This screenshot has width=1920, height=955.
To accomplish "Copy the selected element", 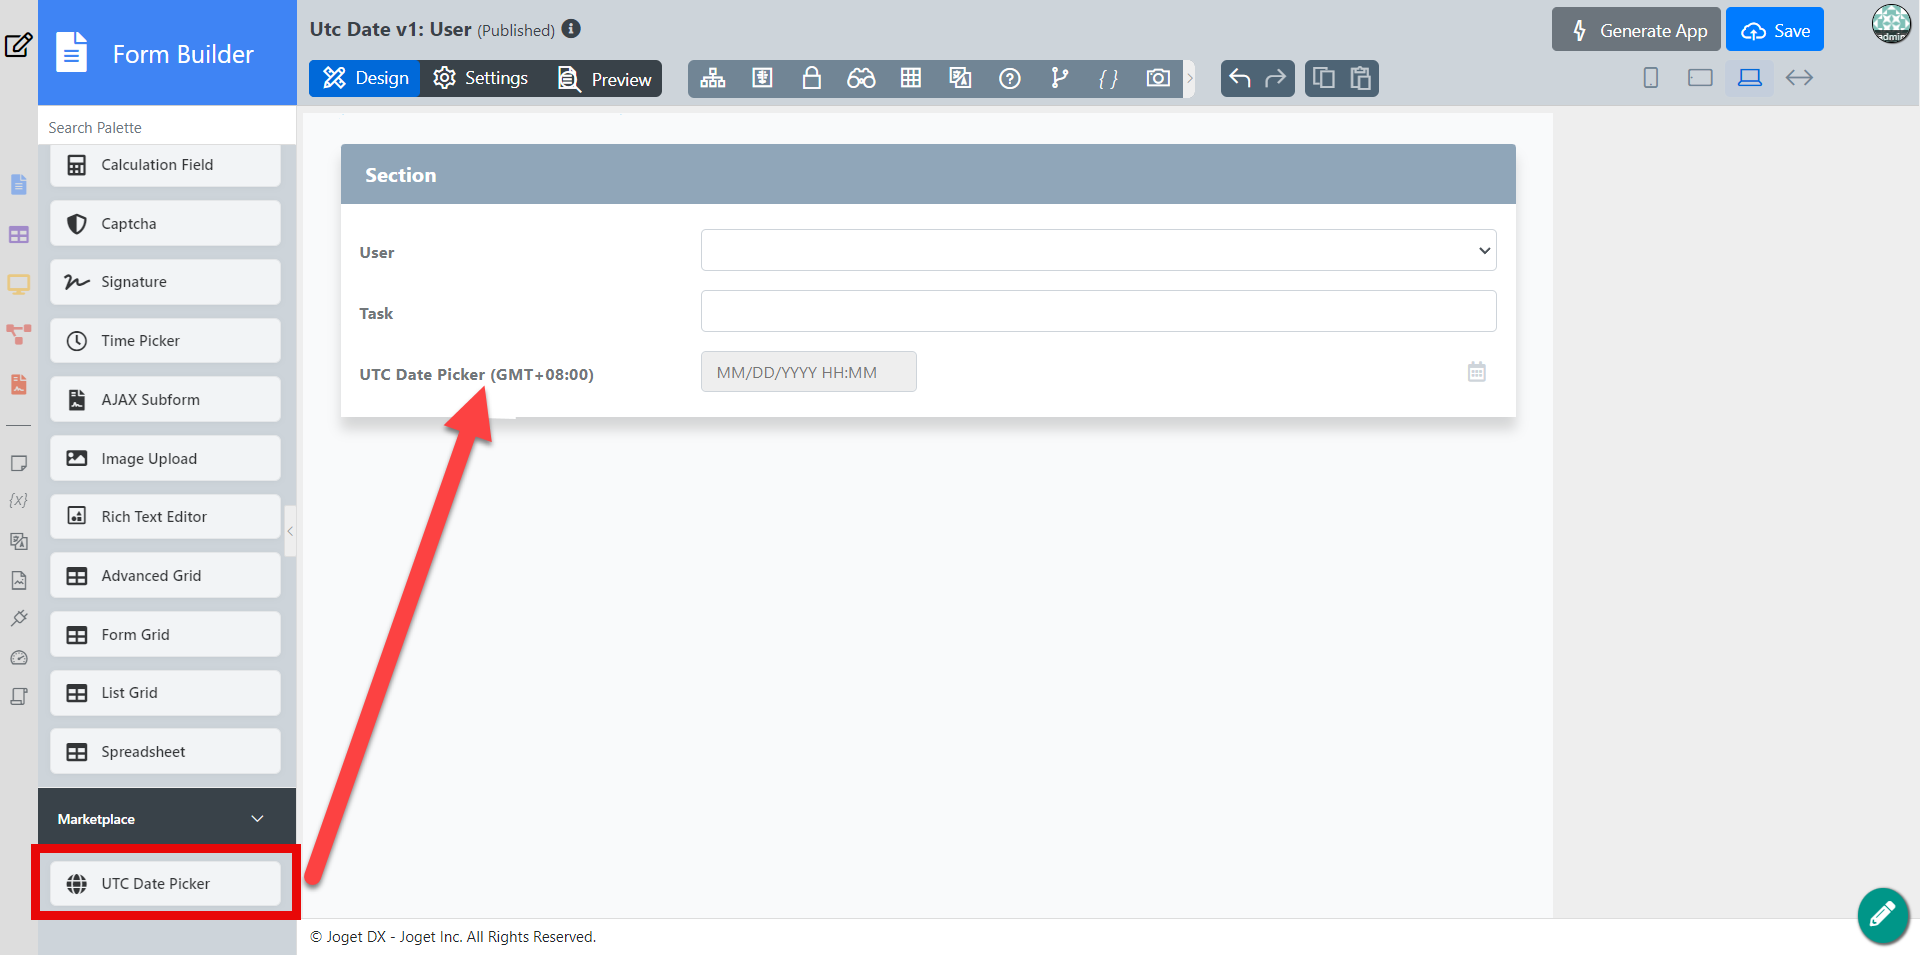I will pos(1324,78).
